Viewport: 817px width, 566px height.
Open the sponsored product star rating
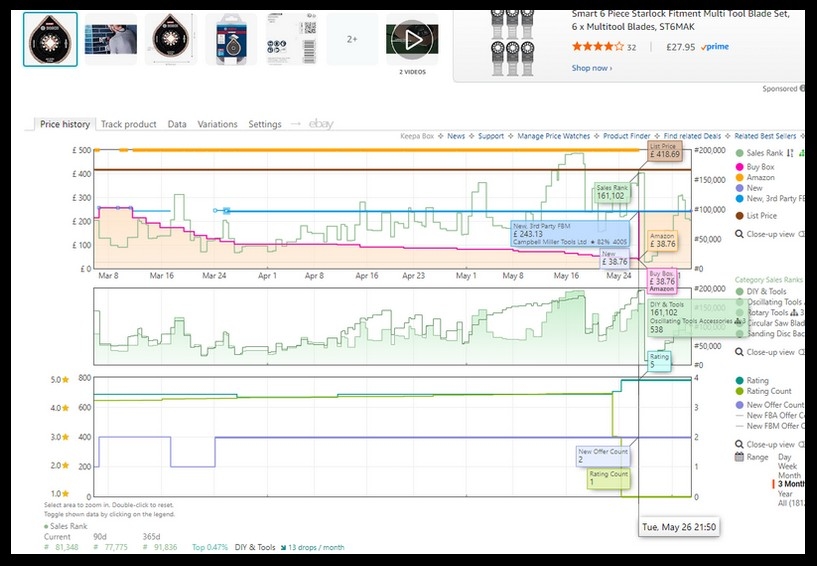[597, 46]
